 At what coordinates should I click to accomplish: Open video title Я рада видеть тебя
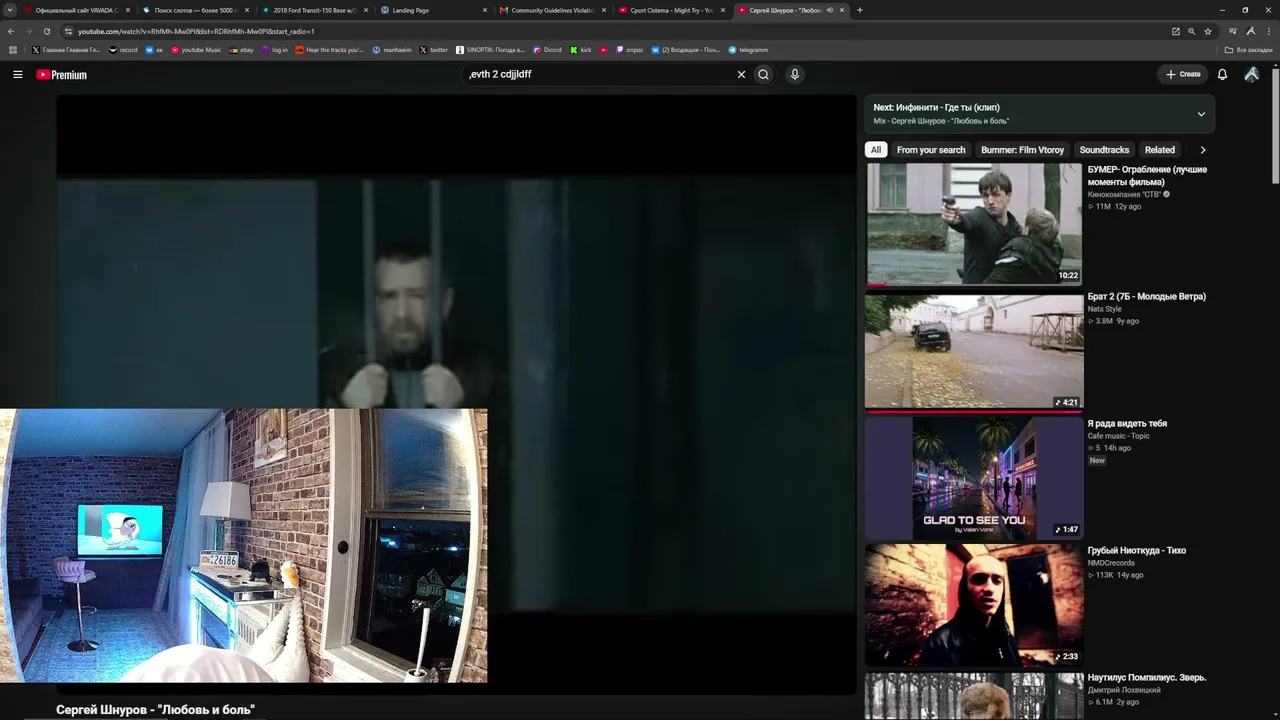(x=1127, y=424)
